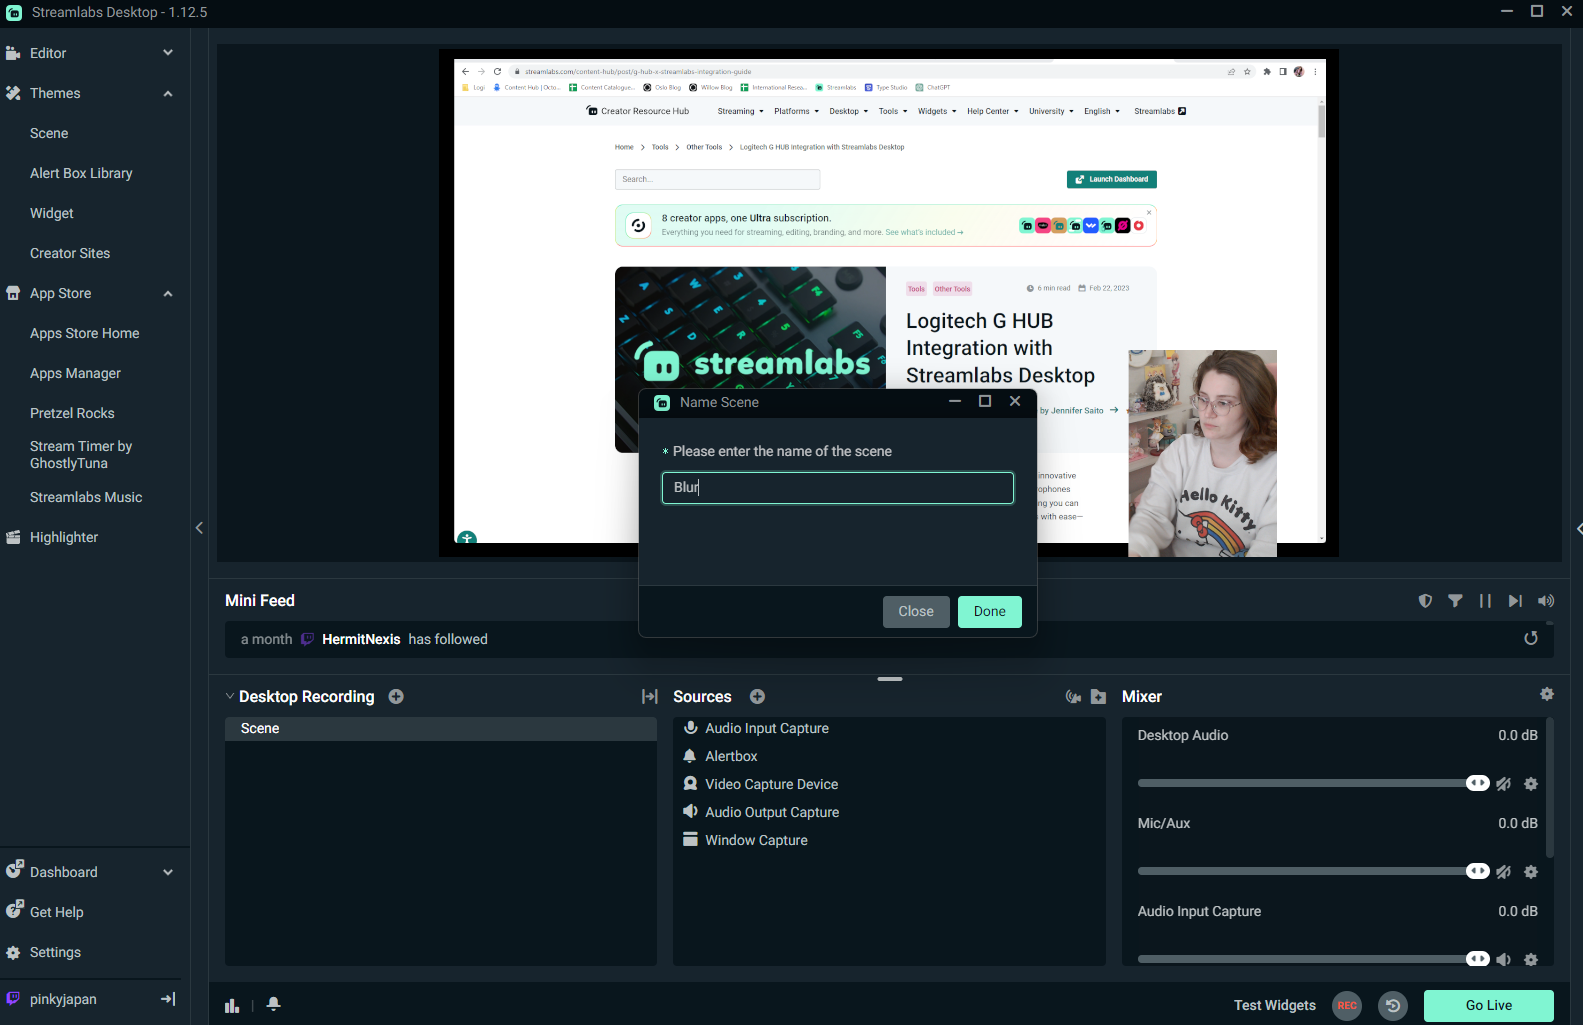Collapse the left sidebar with the arrow
The image size is (1583, 1025).
tap(199, 528)
